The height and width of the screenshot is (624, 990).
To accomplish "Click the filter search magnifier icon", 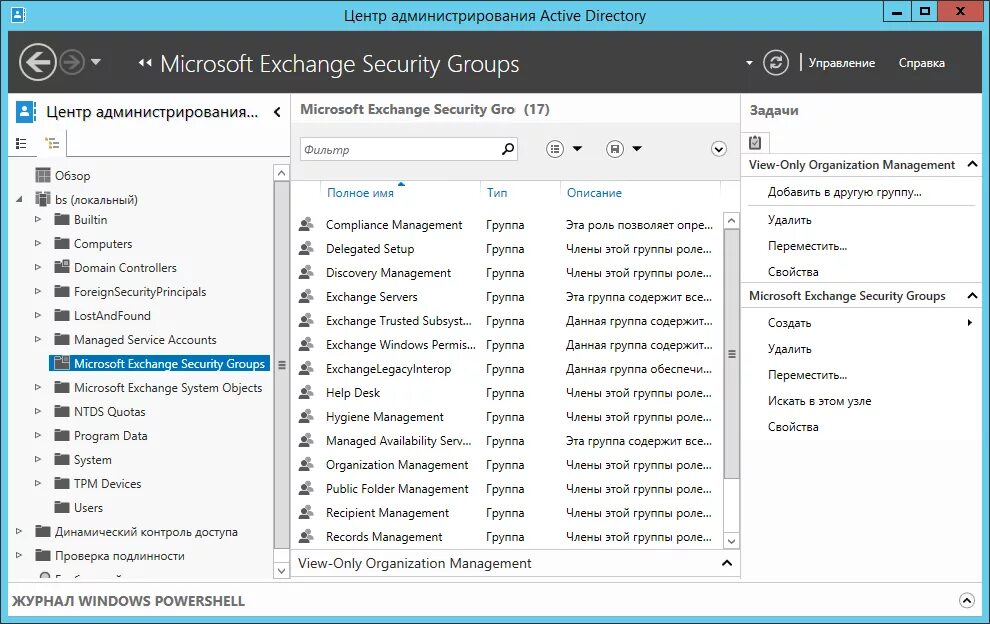I will [508, 149].
